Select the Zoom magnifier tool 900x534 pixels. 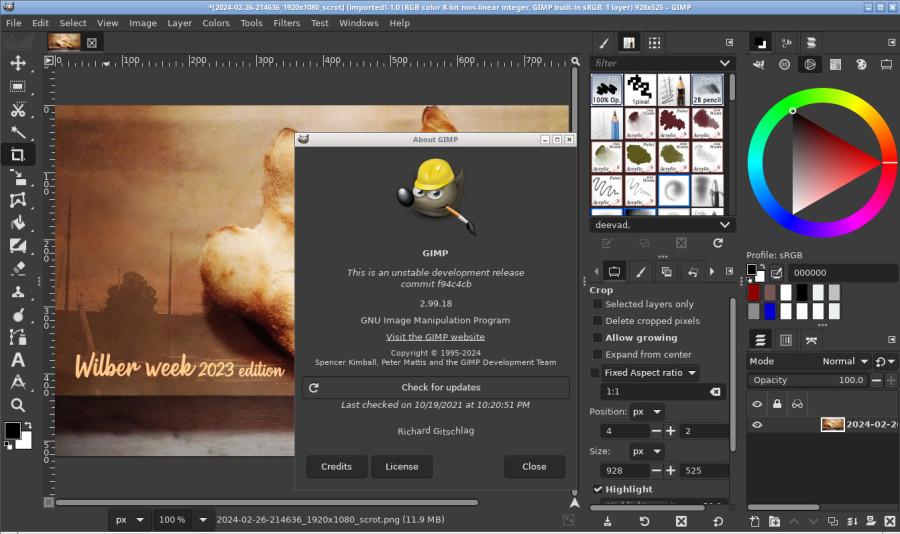point(18,405)
